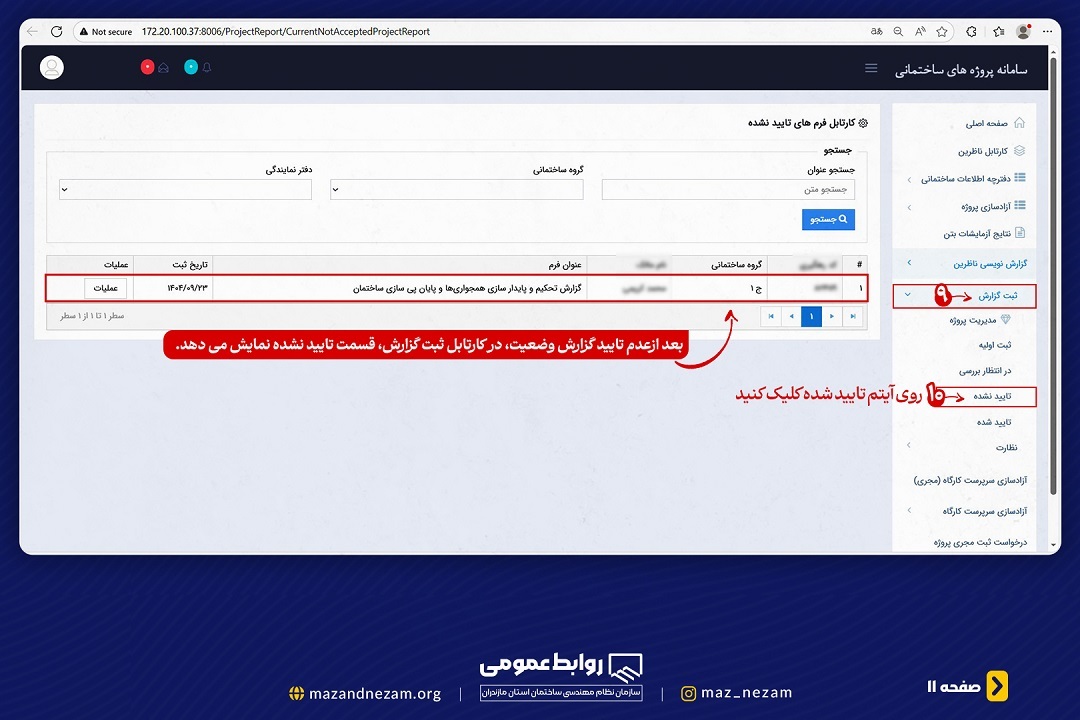Click the user profile avatar in header
This screenshot has width=1080, height=720.
point(52,67)
